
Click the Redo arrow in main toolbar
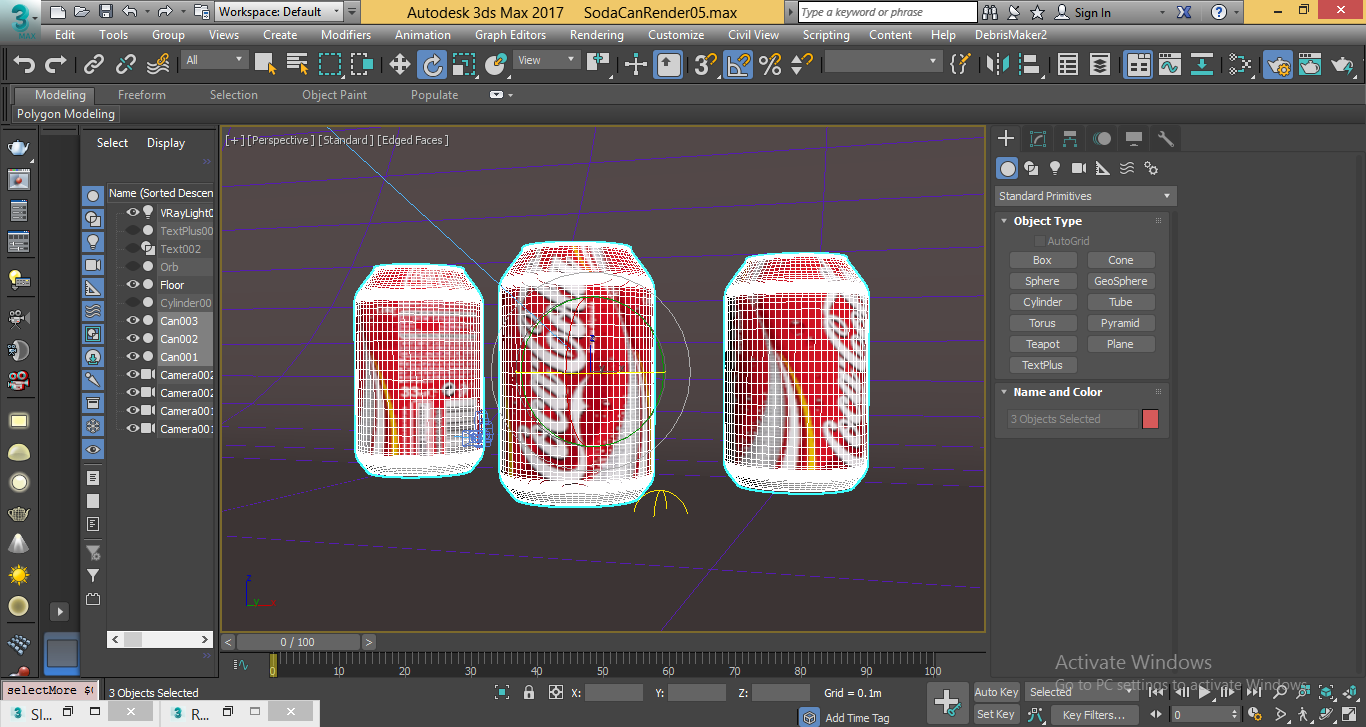tap(56, 65)
